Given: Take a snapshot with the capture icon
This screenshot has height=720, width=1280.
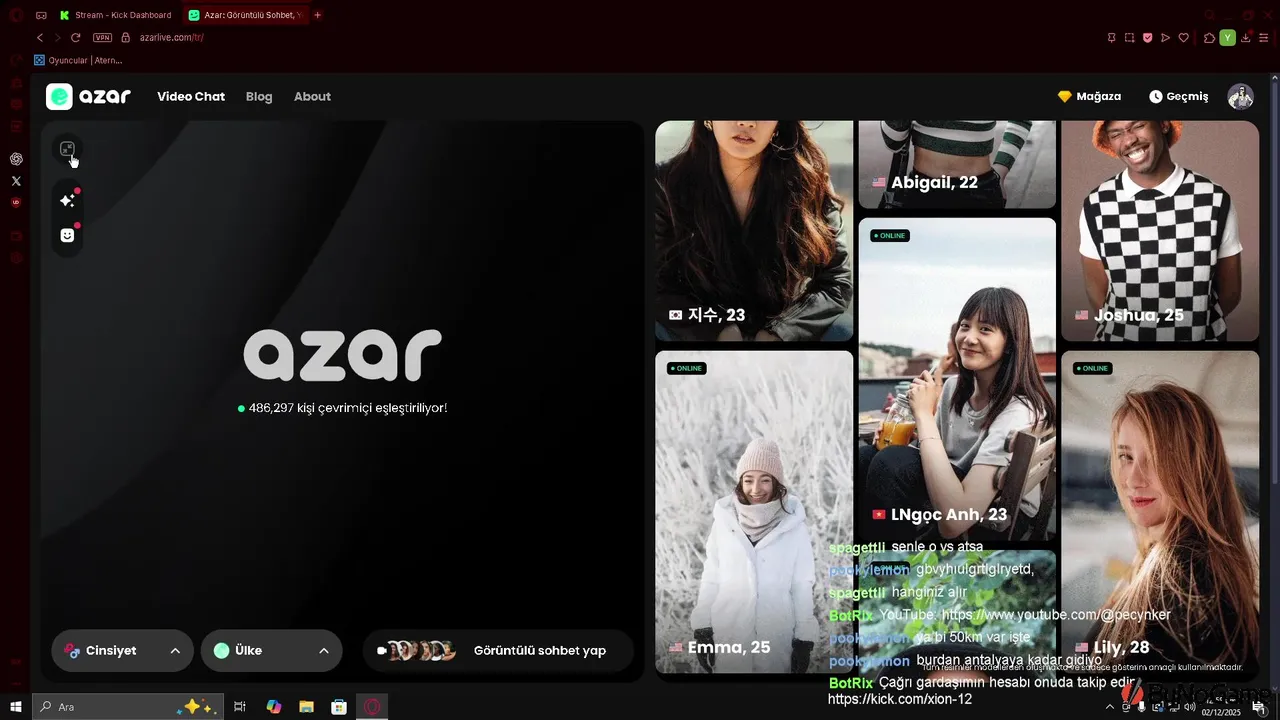Looking at the screenshot, I should (x=1129, y=38).
